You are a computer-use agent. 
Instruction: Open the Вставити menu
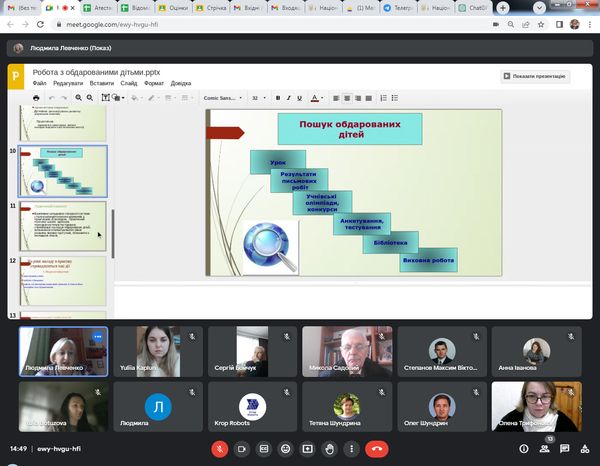101,83
